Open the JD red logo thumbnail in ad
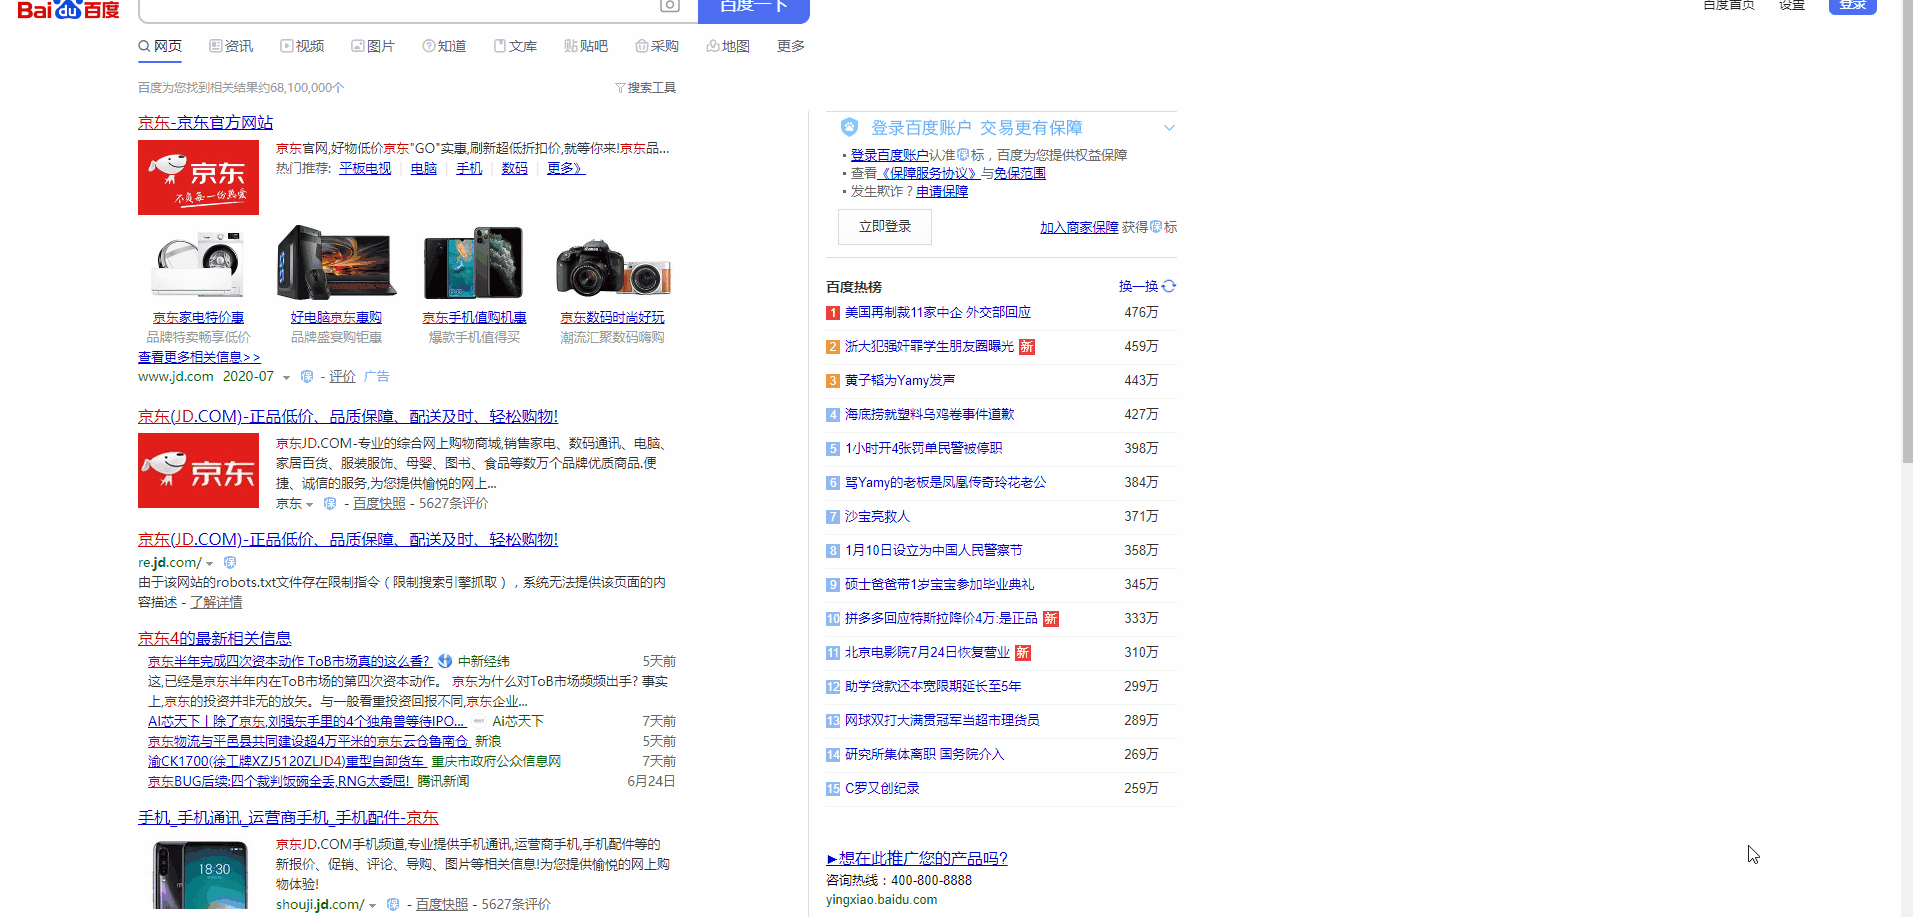This screenshot has height=917, width=1913. pos(198,177)
